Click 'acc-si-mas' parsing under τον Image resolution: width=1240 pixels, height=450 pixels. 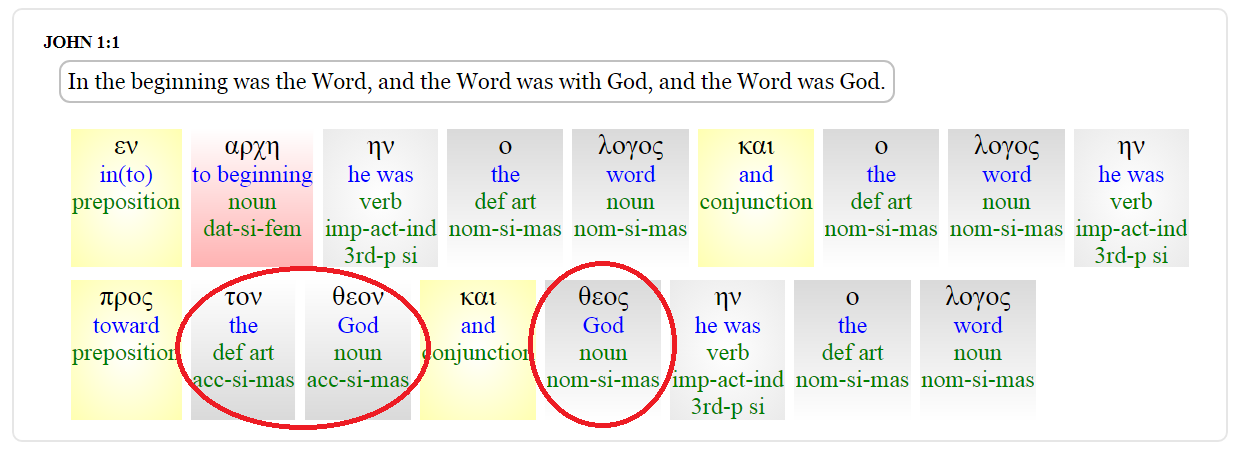[243, 380]
